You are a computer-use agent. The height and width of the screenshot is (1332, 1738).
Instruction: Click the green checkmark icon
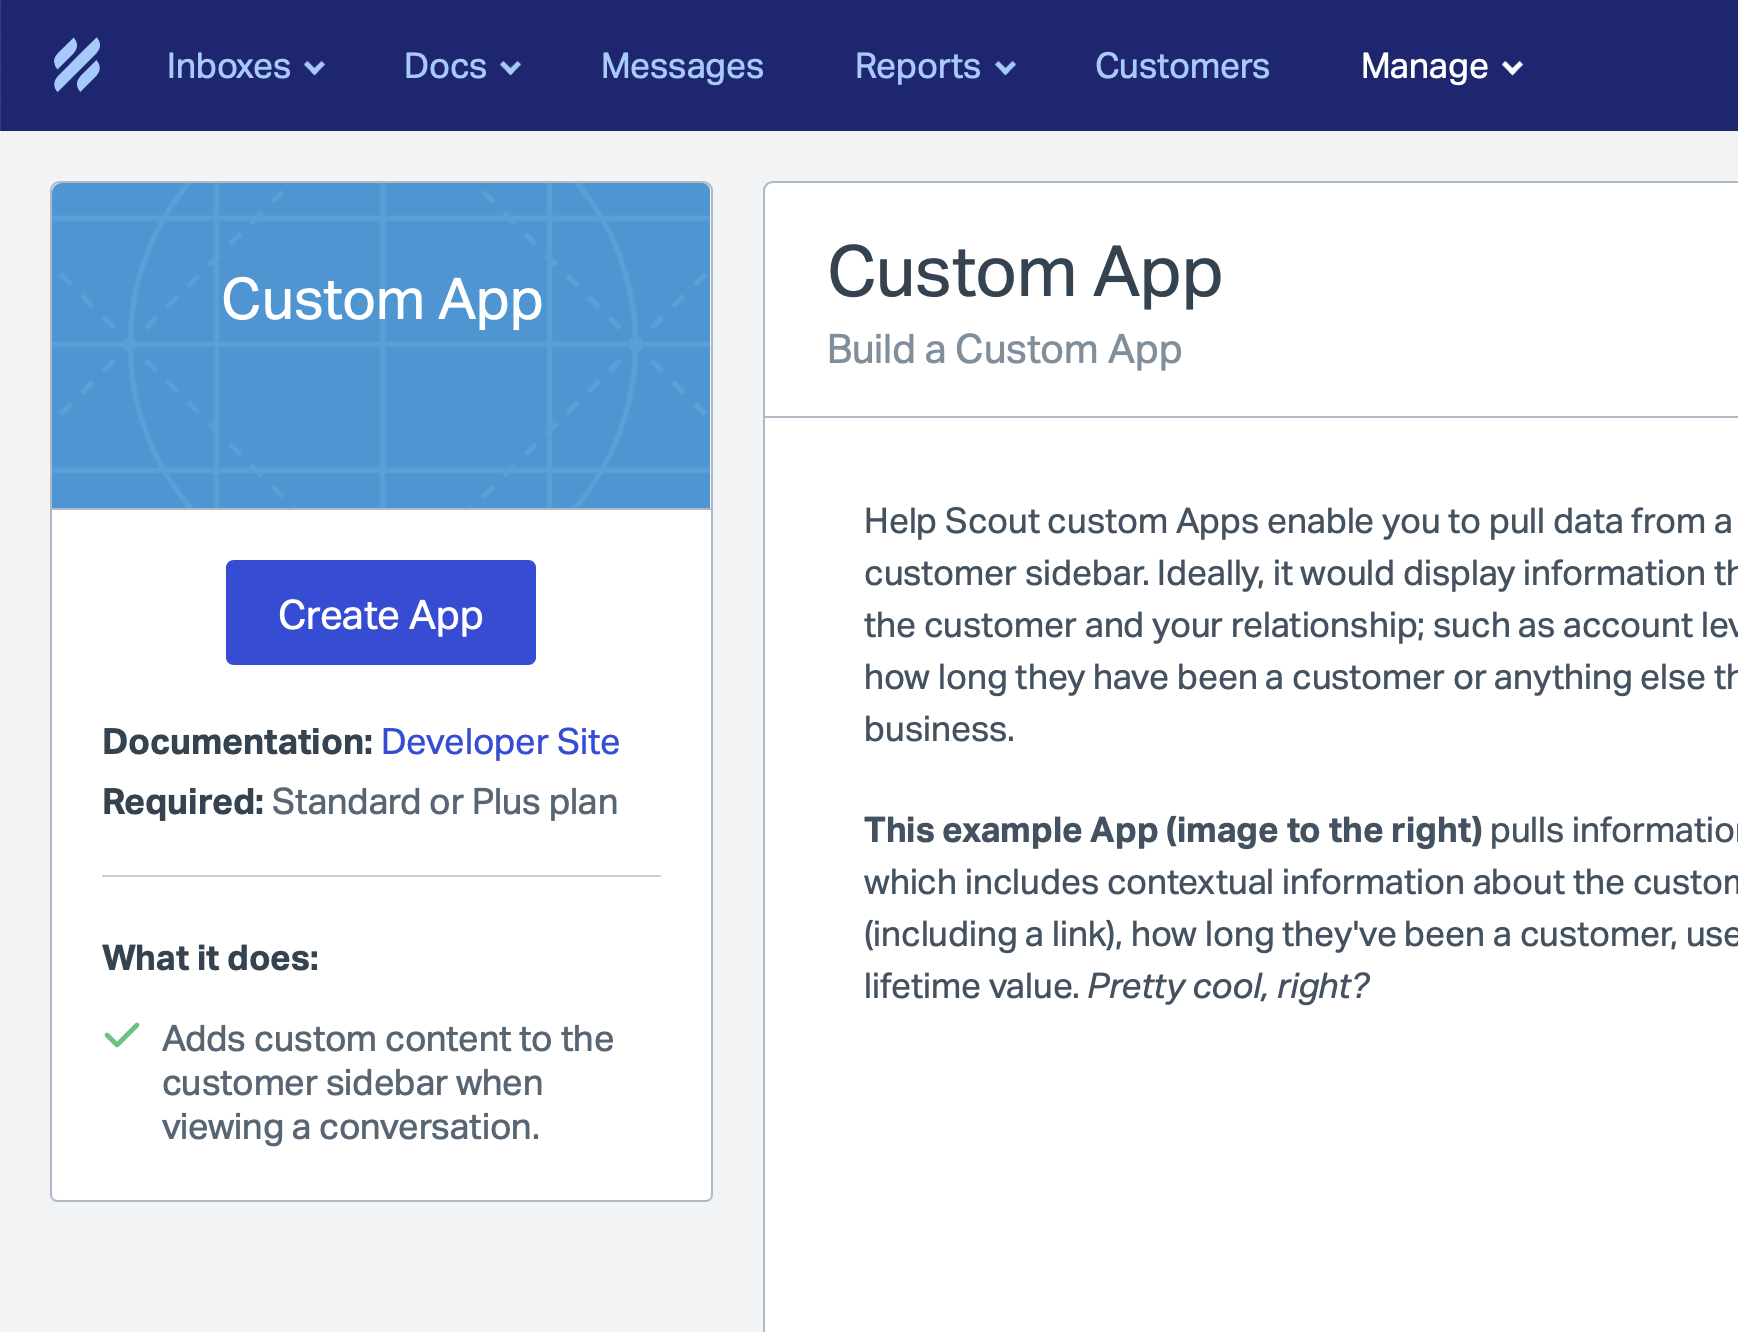tap(122, 1036)
